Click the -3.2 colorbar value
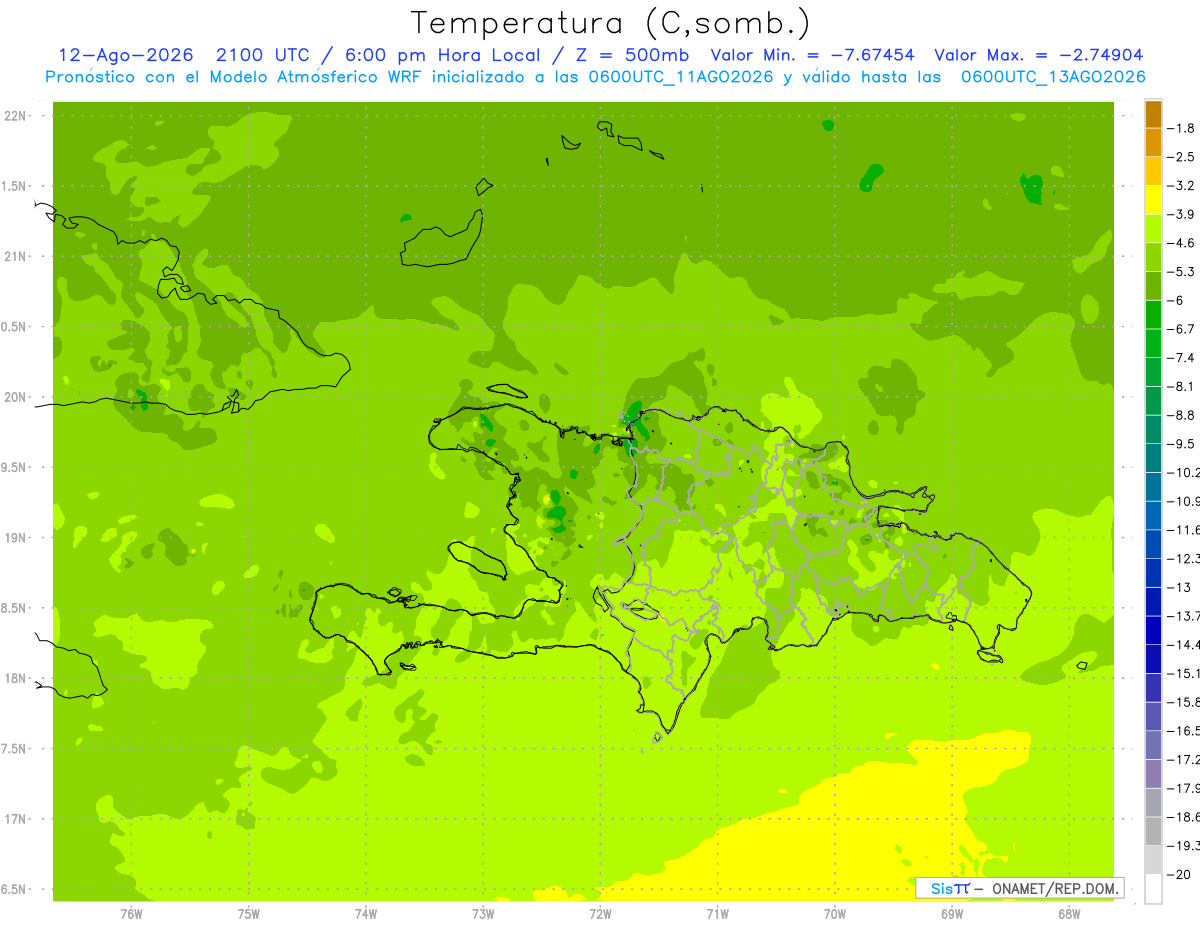Viewport: 1200px width, 927px height. click(x=1182, y=186)
